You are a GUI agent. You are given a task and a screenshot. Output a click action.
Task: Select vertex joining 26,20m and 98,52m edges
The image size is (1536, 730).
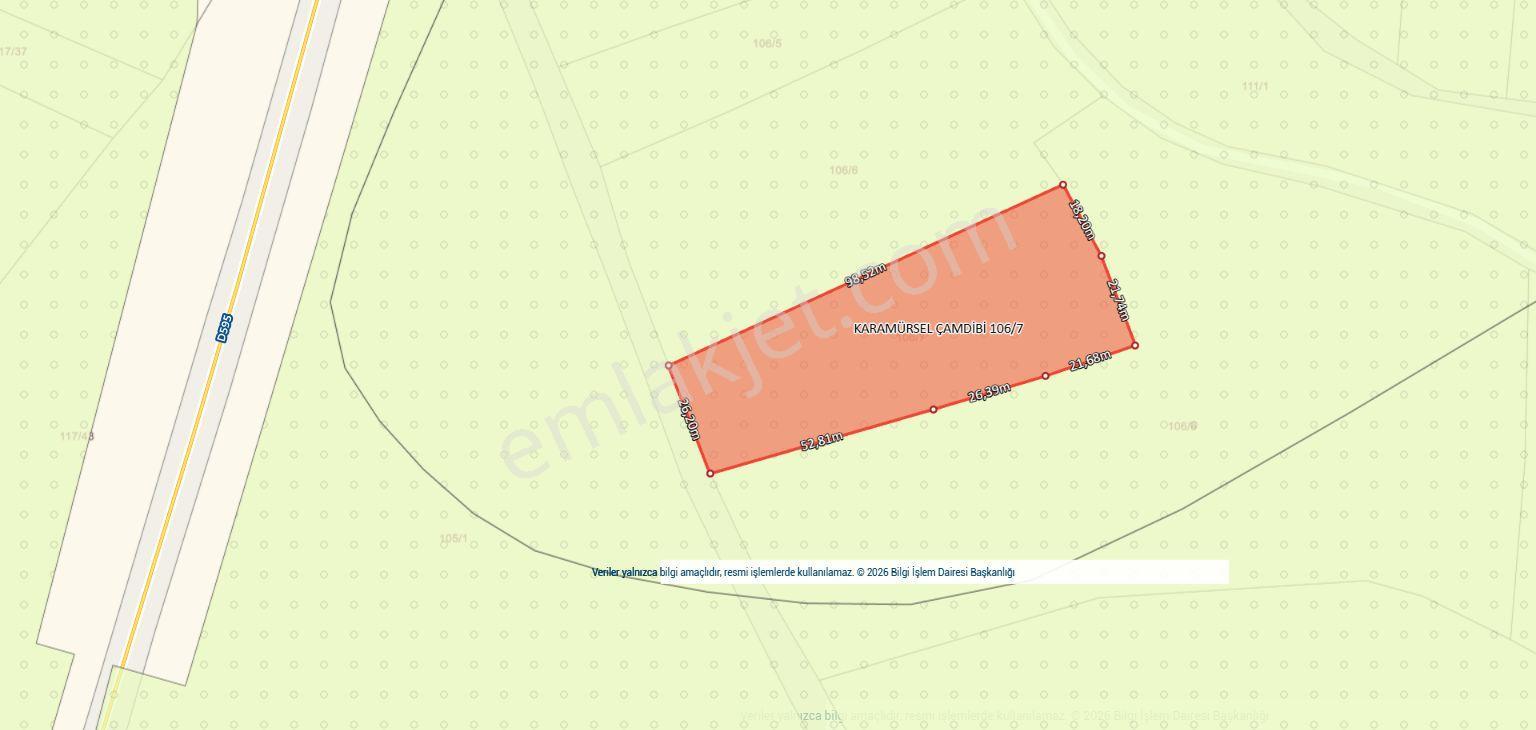(x=669, y=365)
